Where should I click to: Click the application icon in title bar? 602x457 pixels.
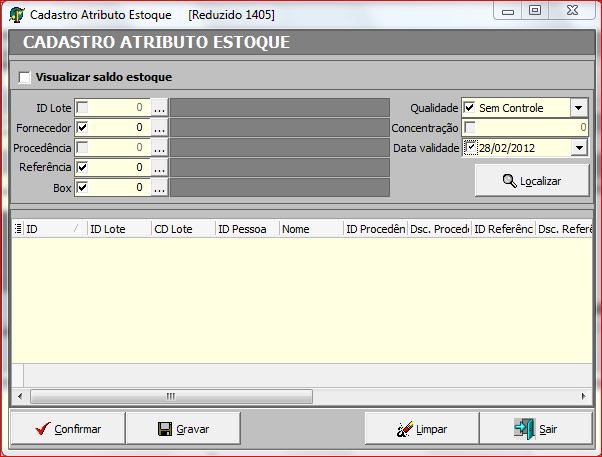pos(17,15)
